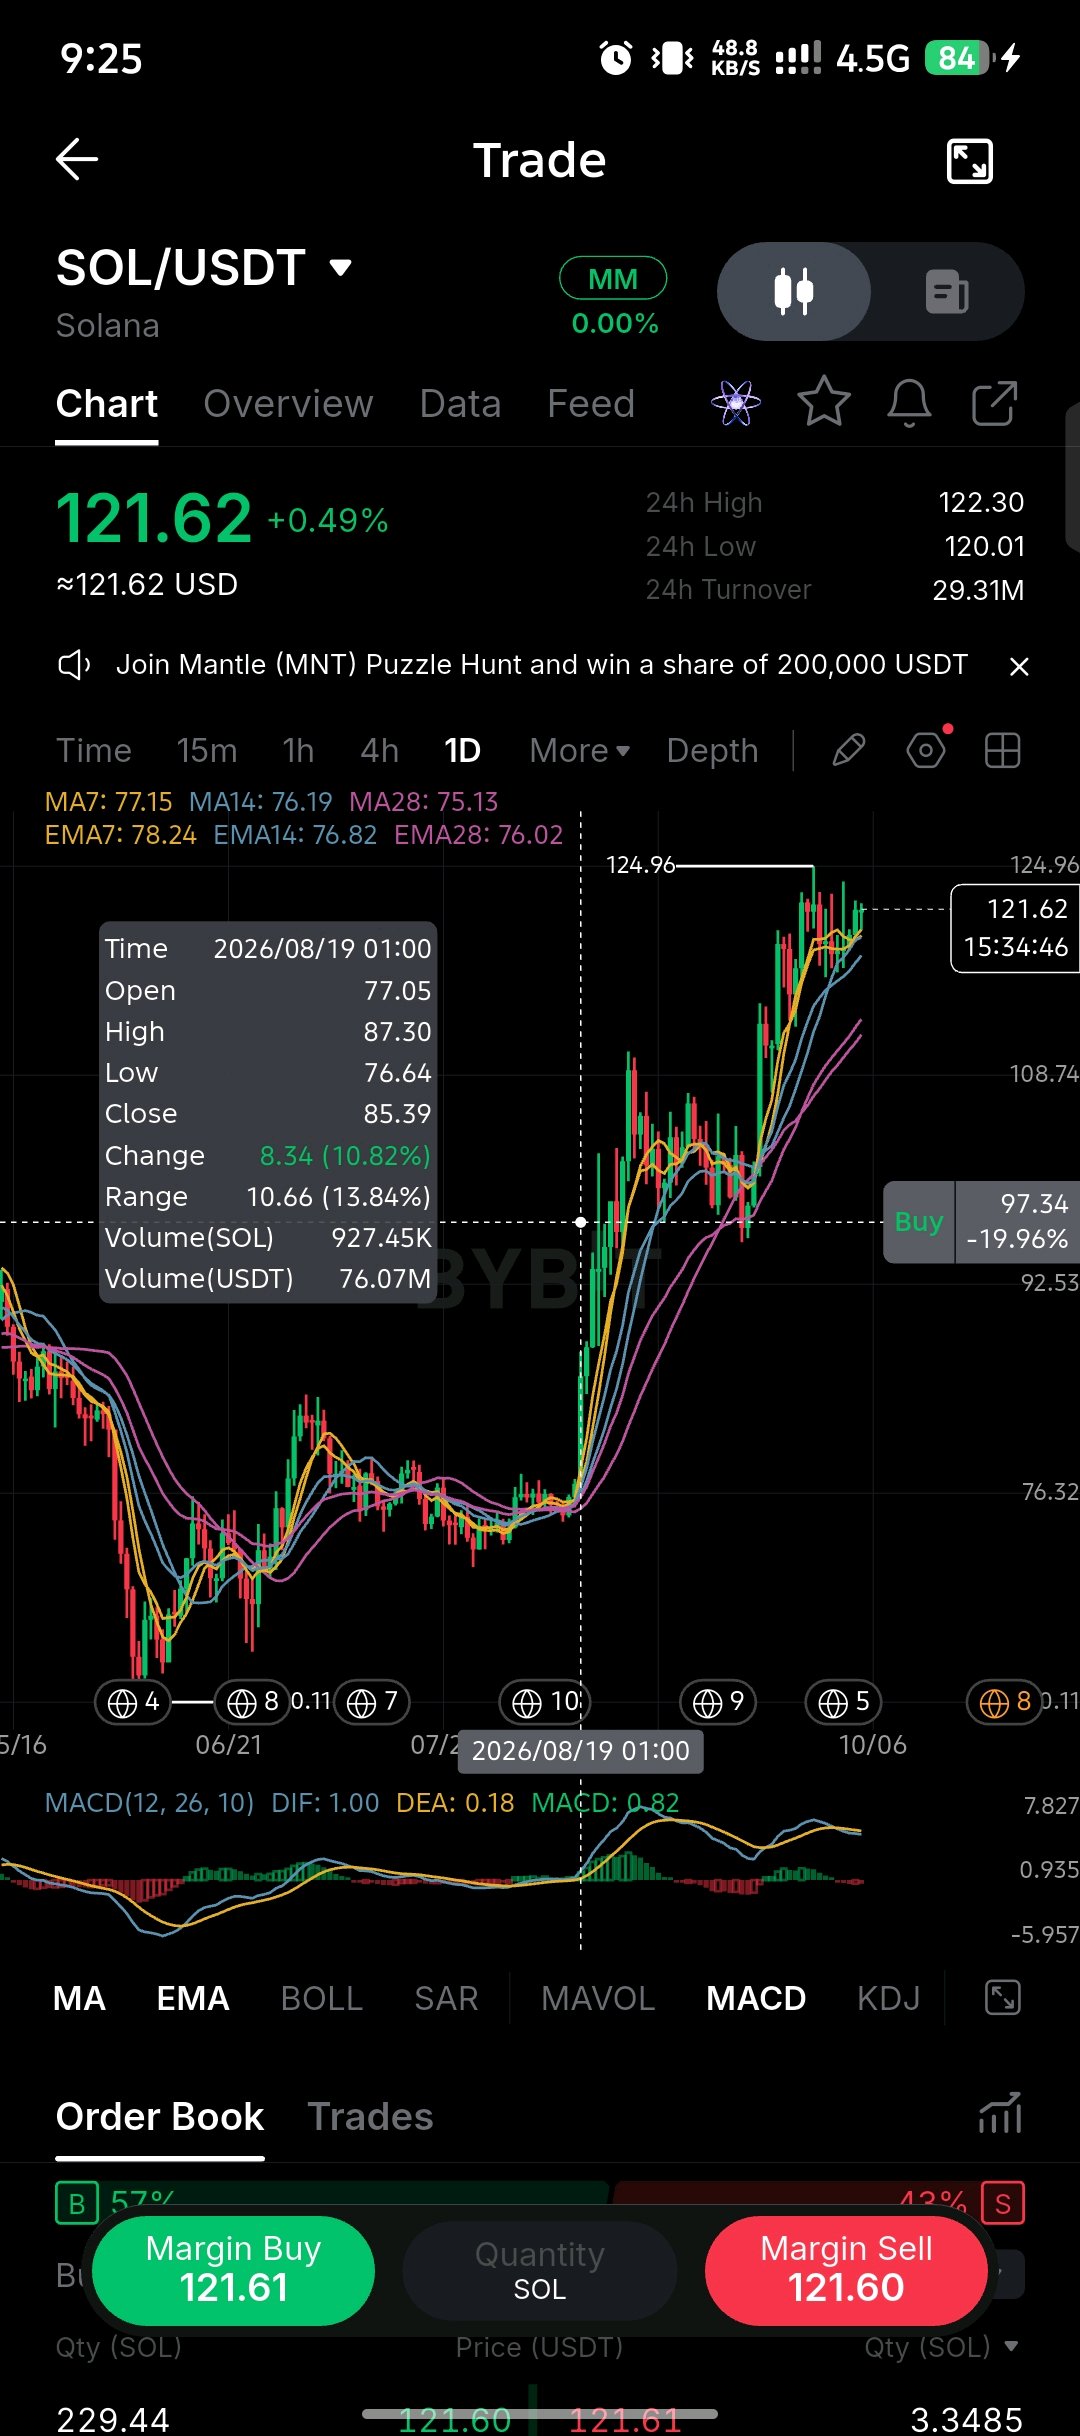Image resolution: width=1080 pixels, height=2436 pixels.
Task: Enable the BOLL indicator
Action: (322, 1998)
